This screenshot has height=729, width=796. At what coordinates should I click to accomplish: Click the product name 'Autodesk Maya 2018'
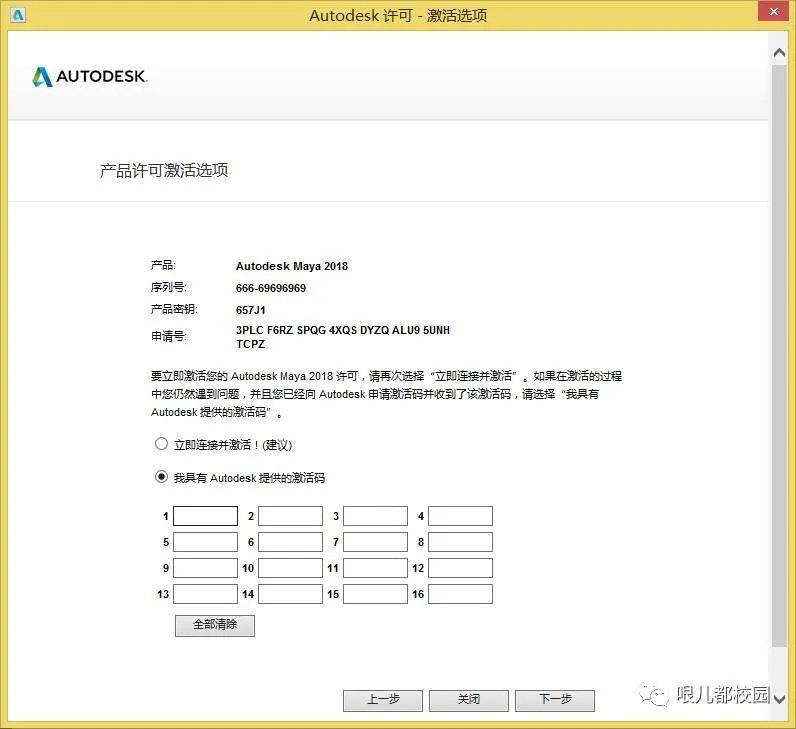(292, 266)
